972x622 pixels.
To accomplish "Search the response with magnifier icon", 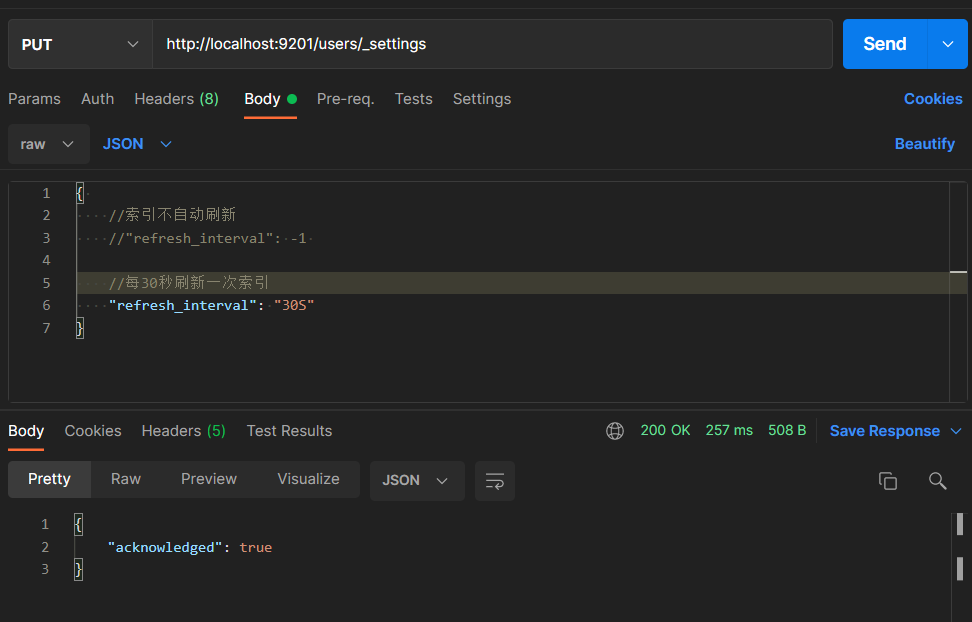I will (x=937, y=481).
